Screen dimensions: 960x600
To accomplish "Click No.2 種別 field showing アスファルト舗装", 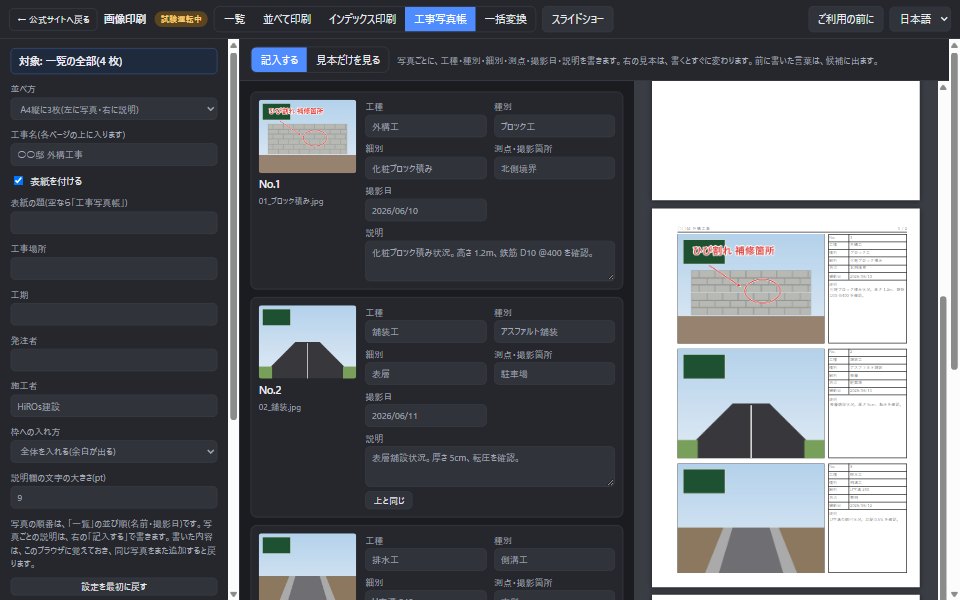I will click(x=554, y=332).
